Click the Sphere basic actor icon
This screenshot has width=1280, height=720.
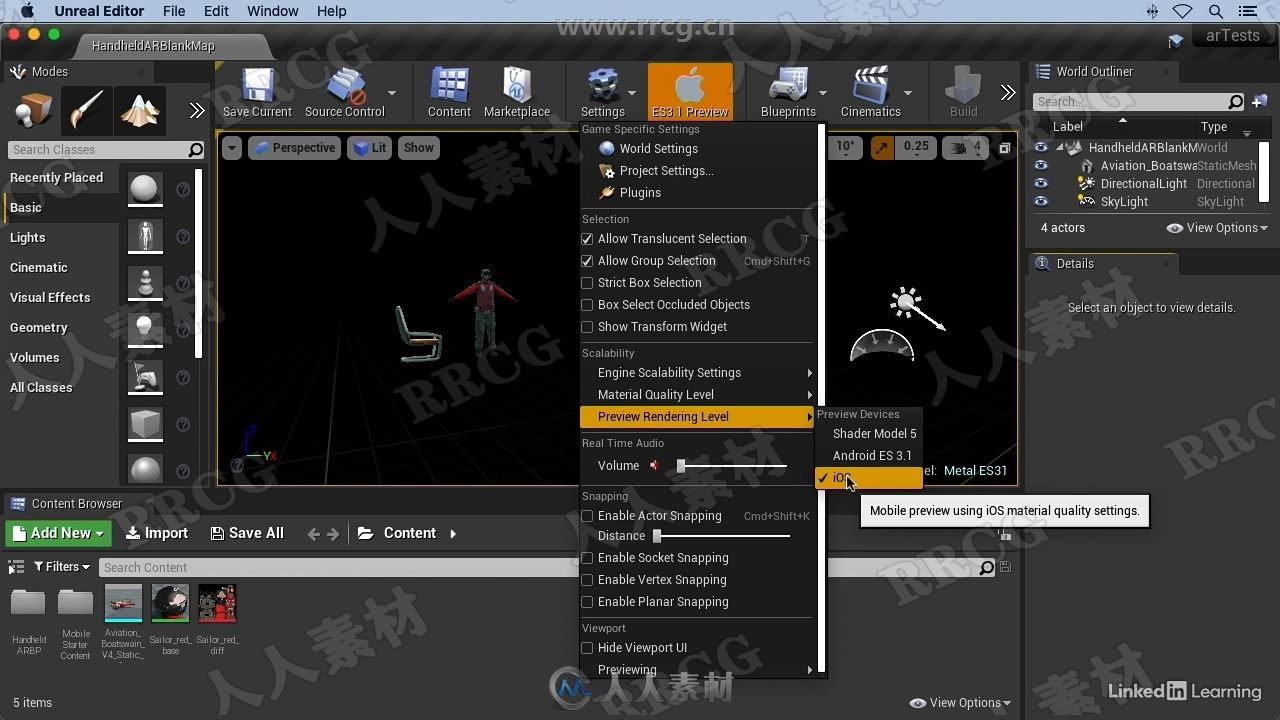pos(145,189)
